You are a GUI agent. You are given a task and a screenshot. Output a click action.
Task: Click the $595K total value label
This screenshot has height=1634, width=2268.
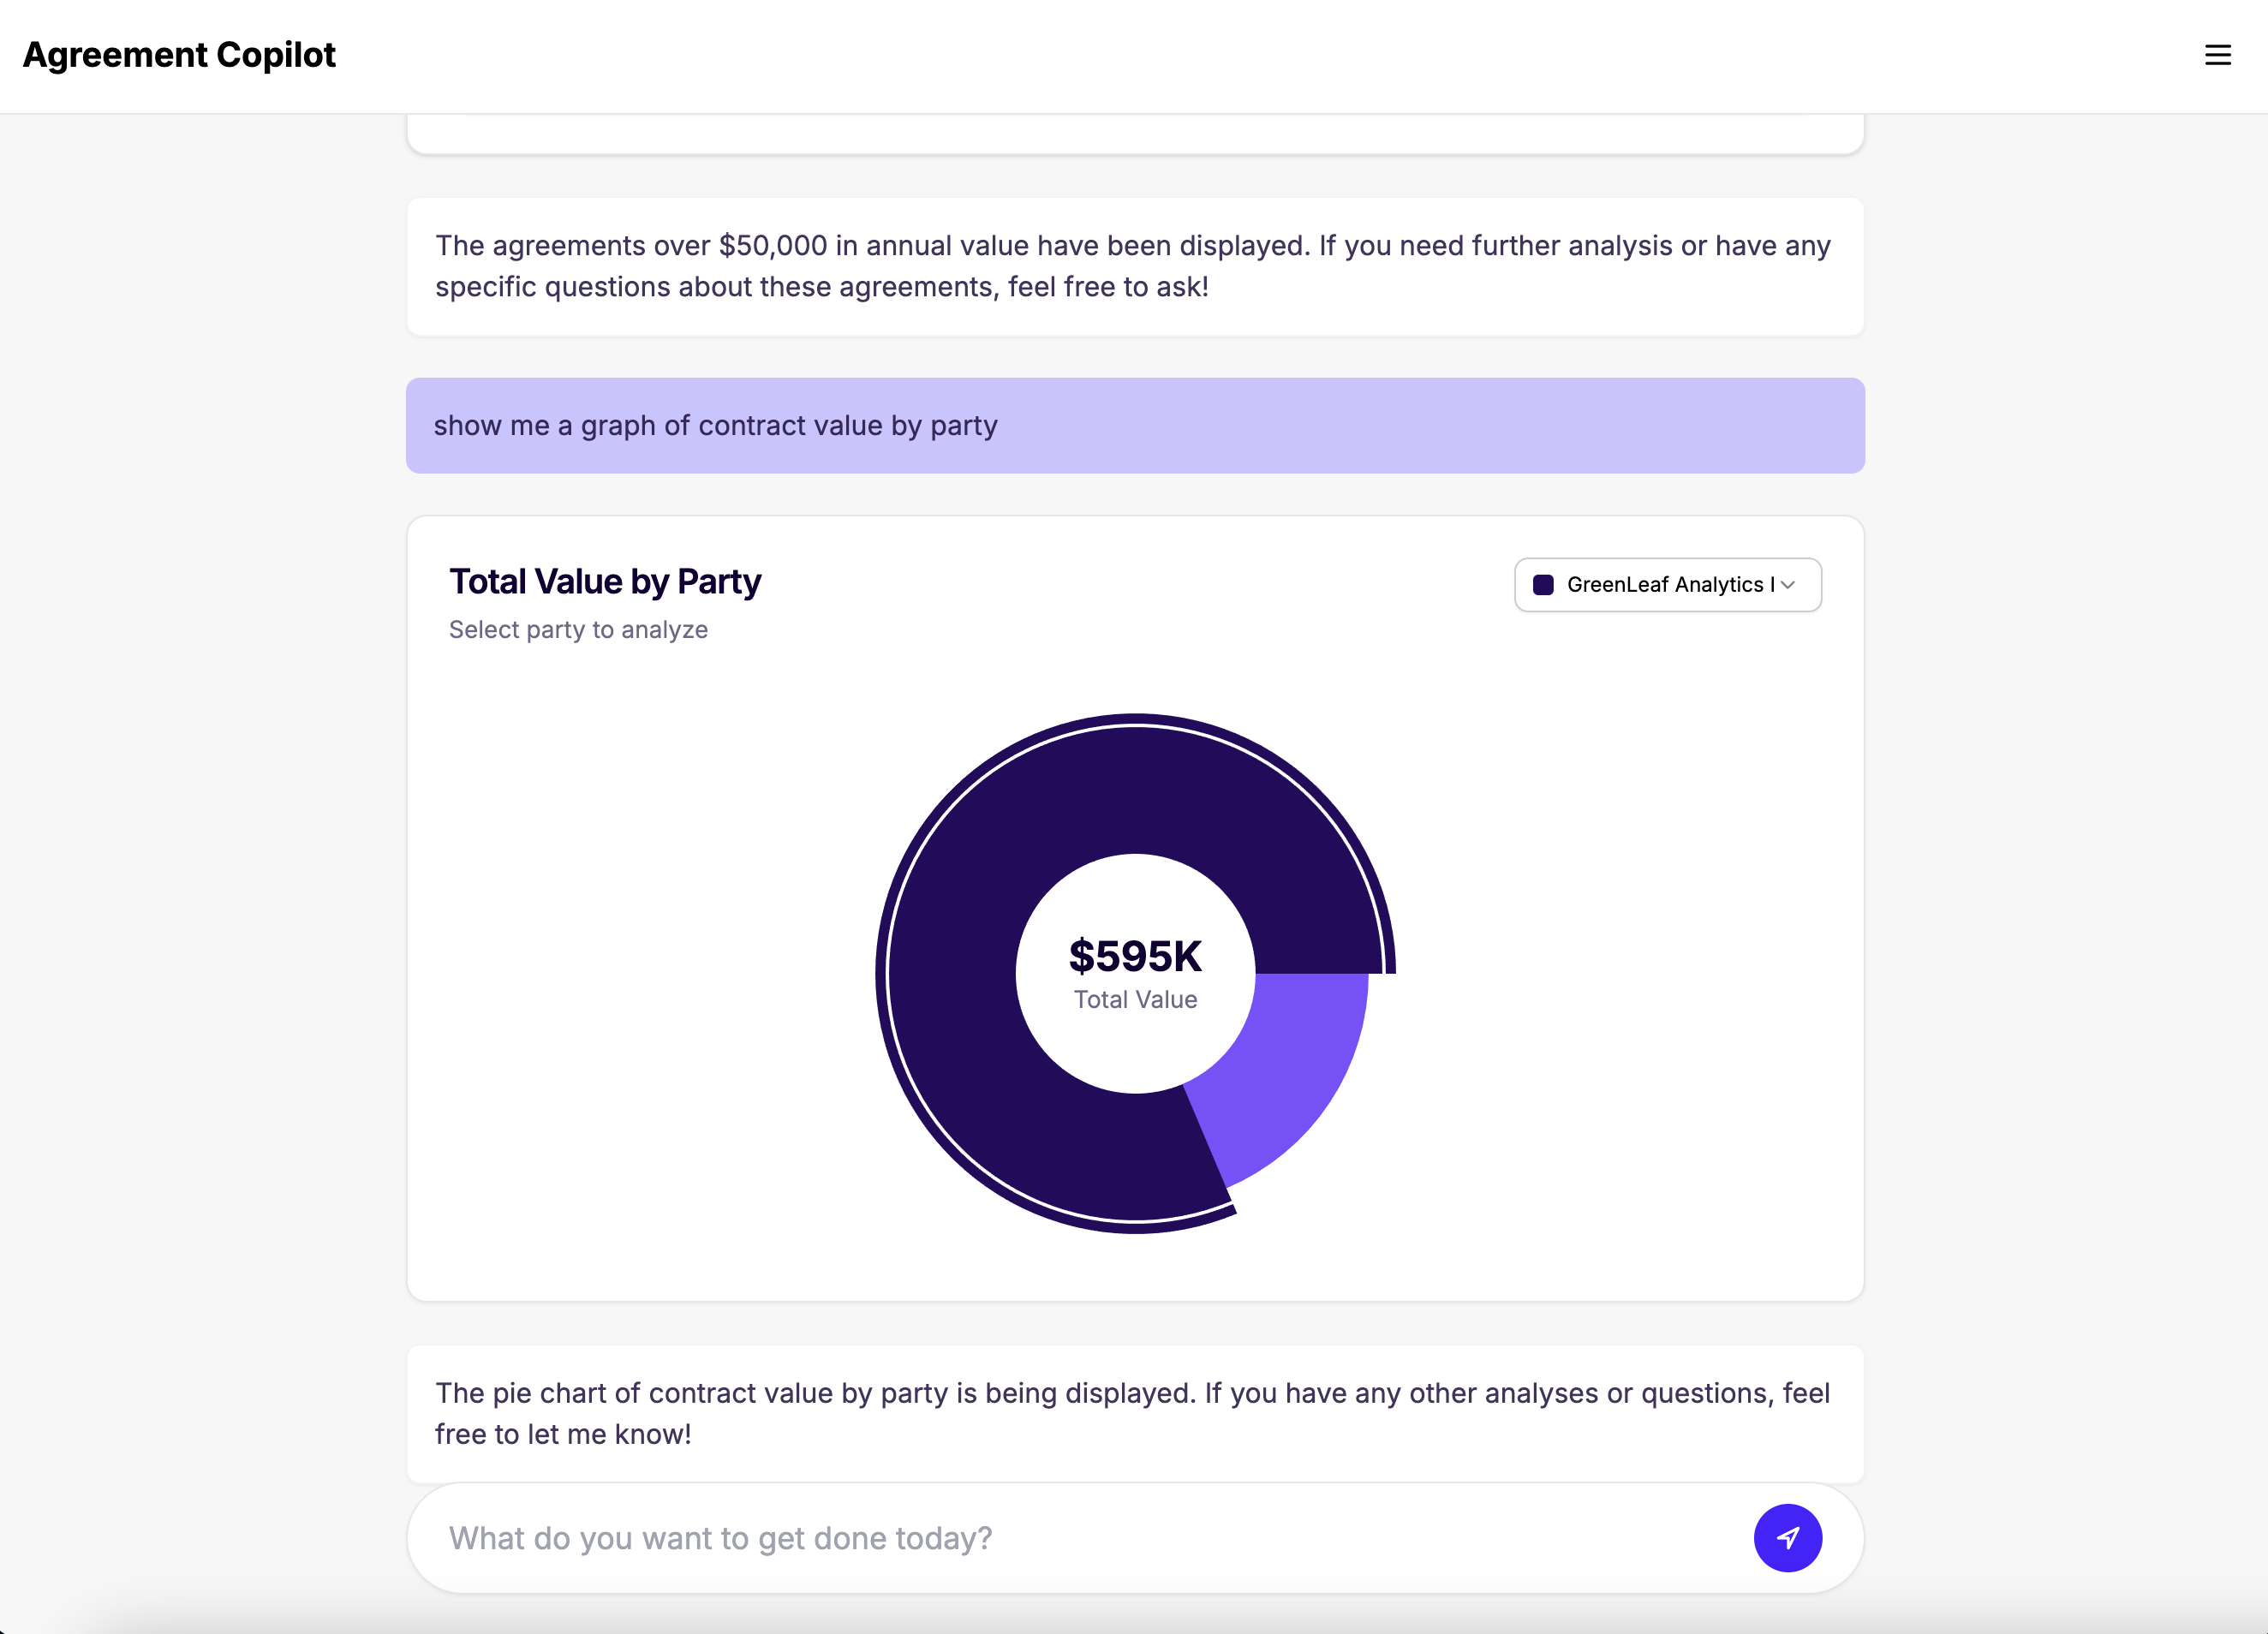point(1135,956)
